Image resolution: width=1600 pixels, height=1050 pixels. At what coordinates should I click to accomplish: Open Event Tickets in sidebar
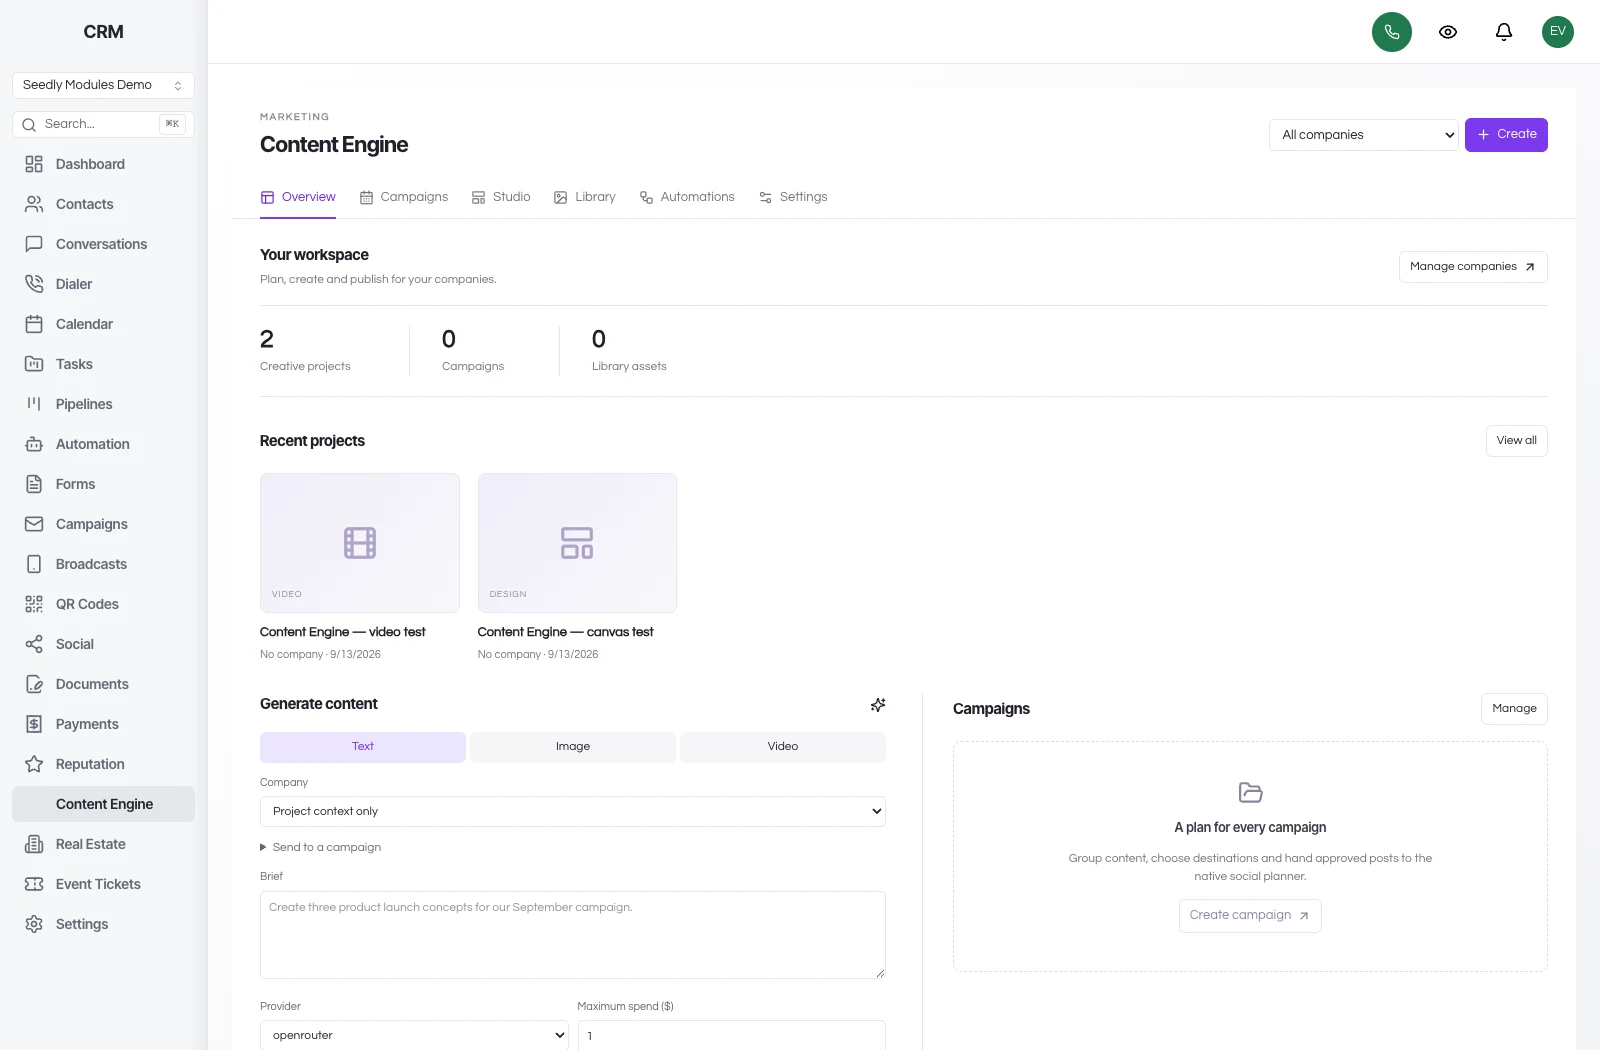103,884
